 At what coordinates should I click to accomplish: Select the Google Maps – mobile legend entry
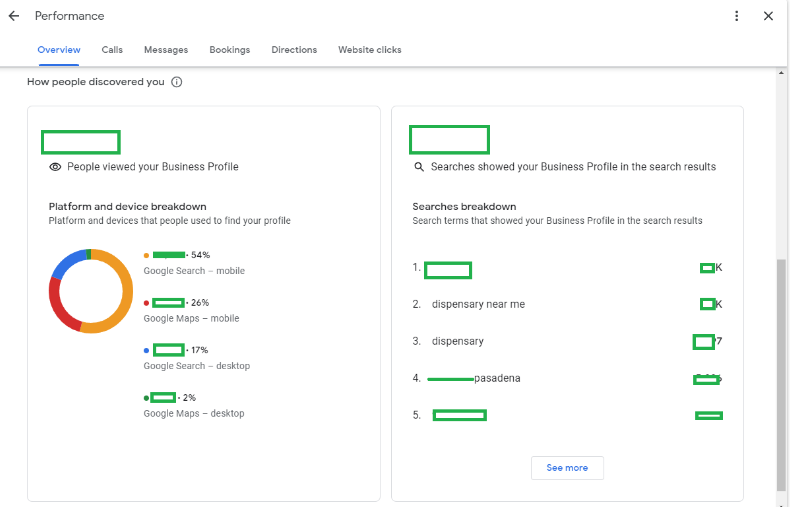click(191, 318)
